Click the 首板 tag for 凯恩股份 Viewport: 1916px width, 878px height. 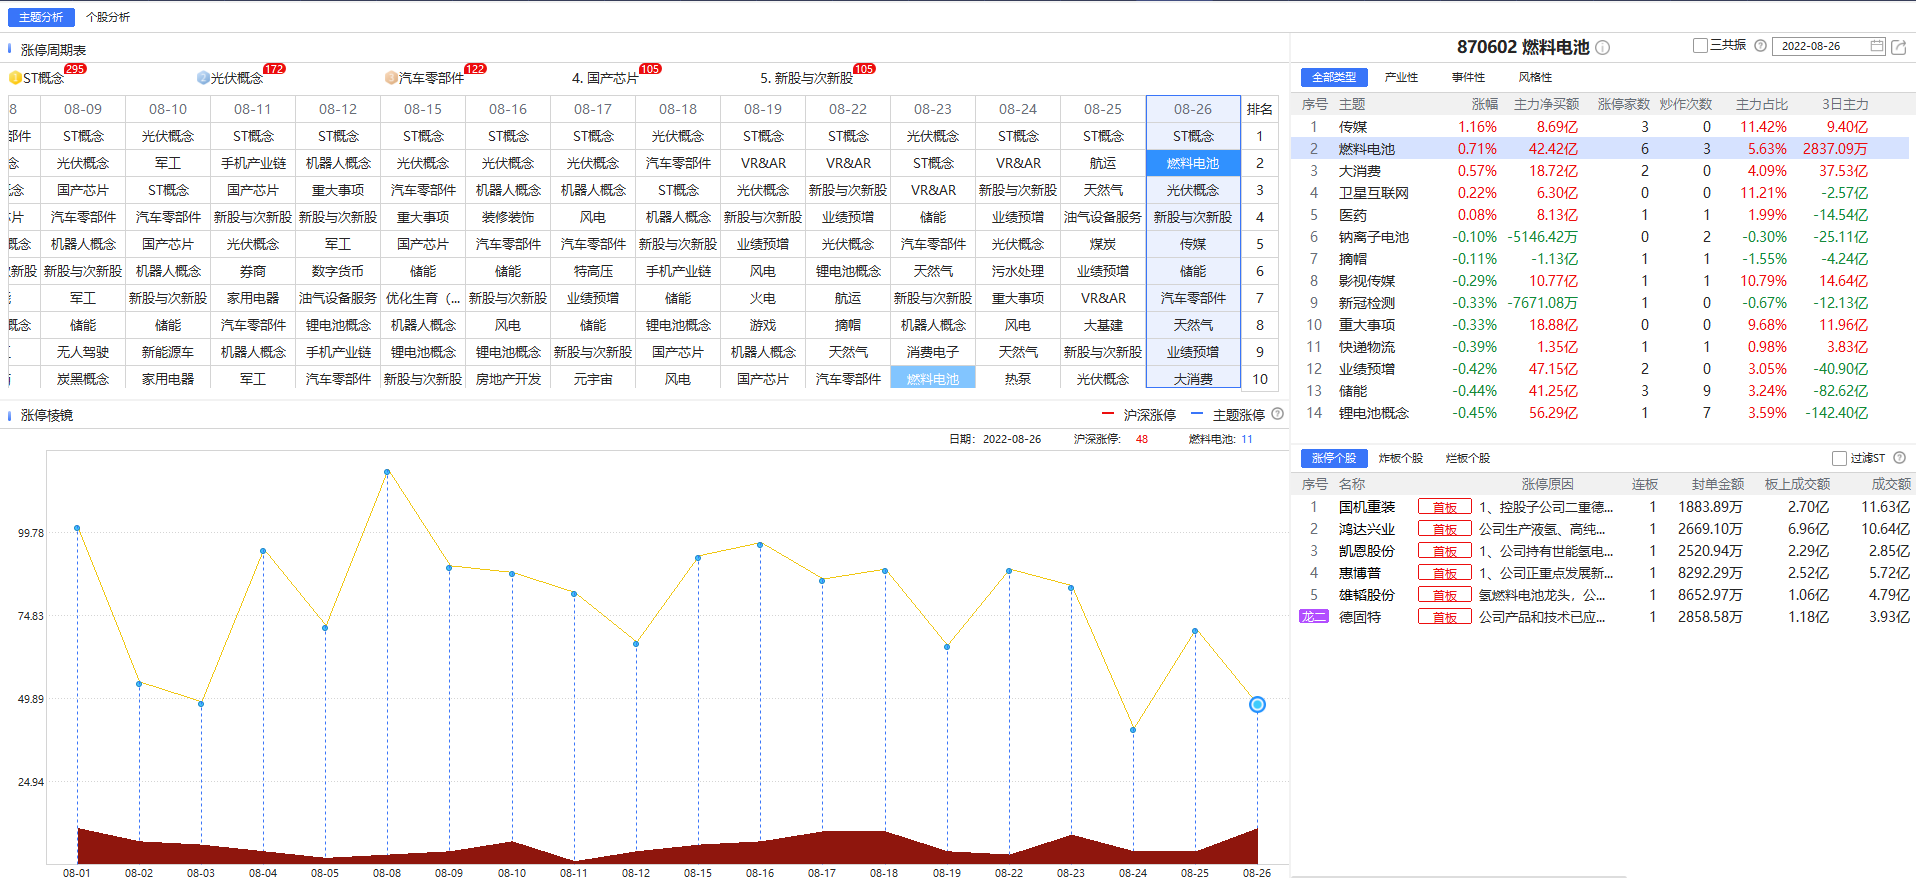point(1444,551)
